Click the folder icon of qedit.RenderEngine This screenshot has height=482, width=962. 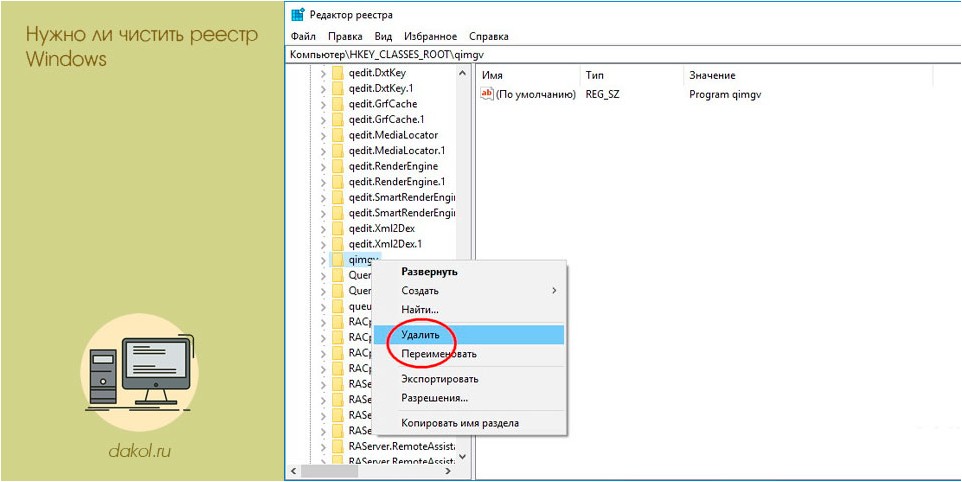point(337,166)
